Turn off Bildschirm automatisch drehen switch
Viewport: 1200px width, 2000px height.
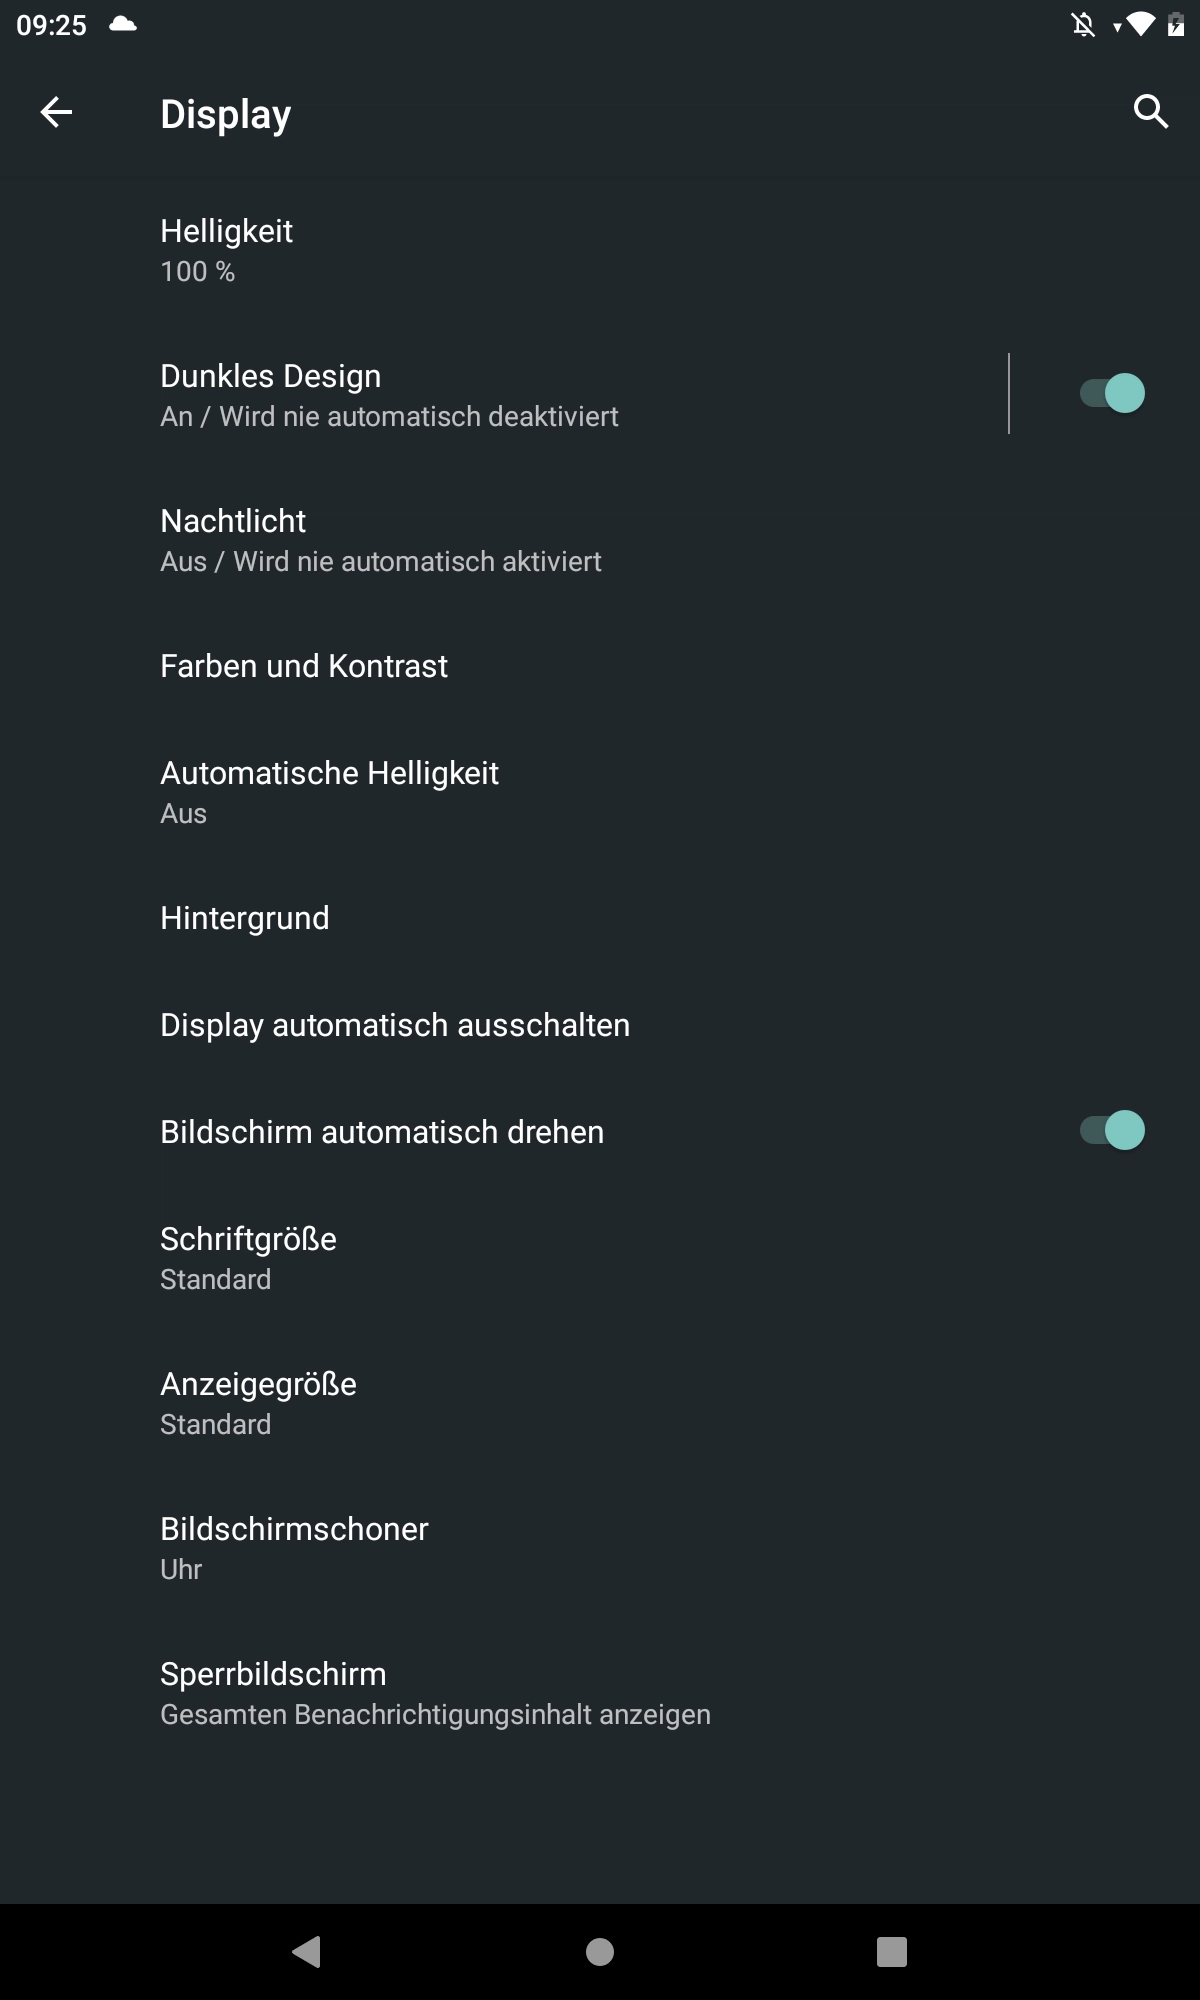1112,1130
